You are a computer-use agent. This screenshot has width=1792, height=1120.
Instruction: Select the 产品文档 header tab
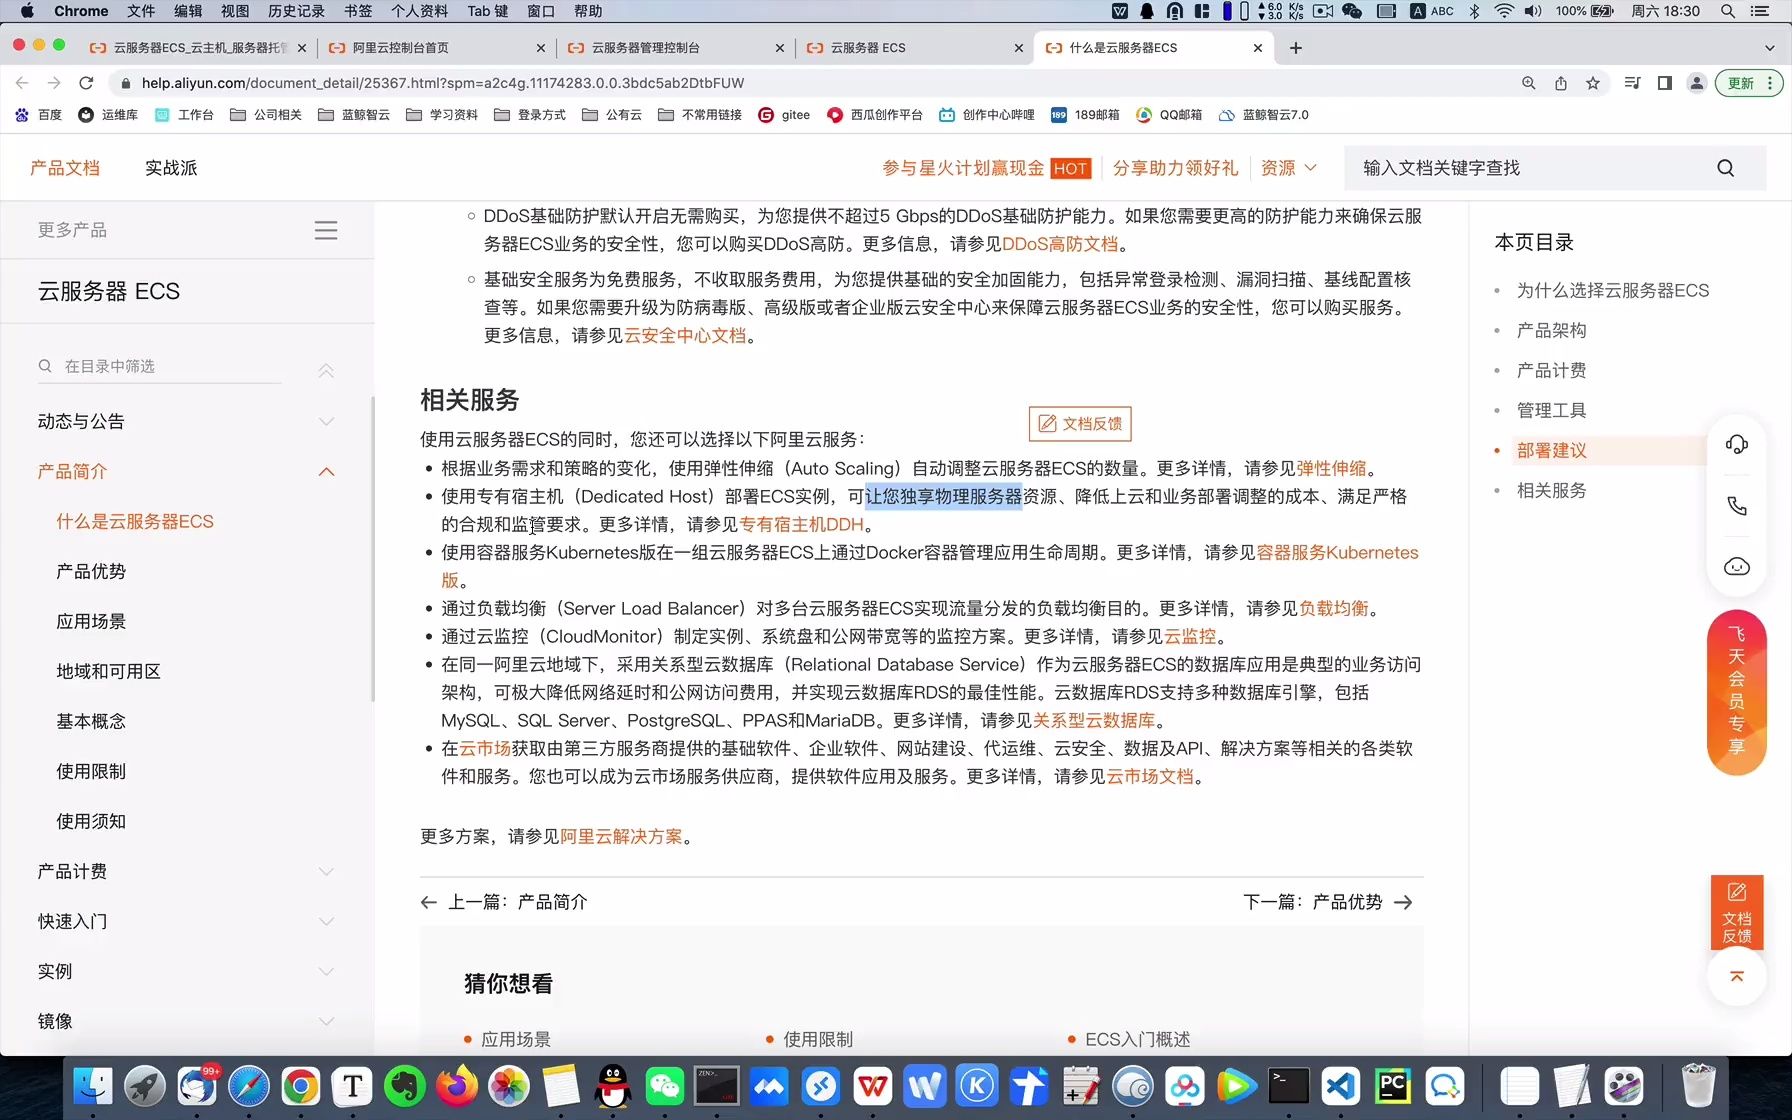pos(65,168)
